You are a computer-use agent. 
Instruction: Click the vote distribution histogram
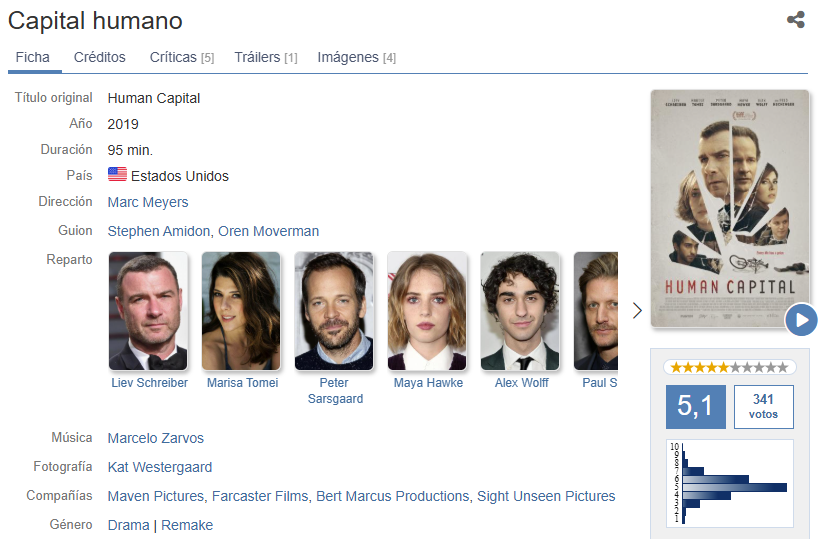point(729,483)
